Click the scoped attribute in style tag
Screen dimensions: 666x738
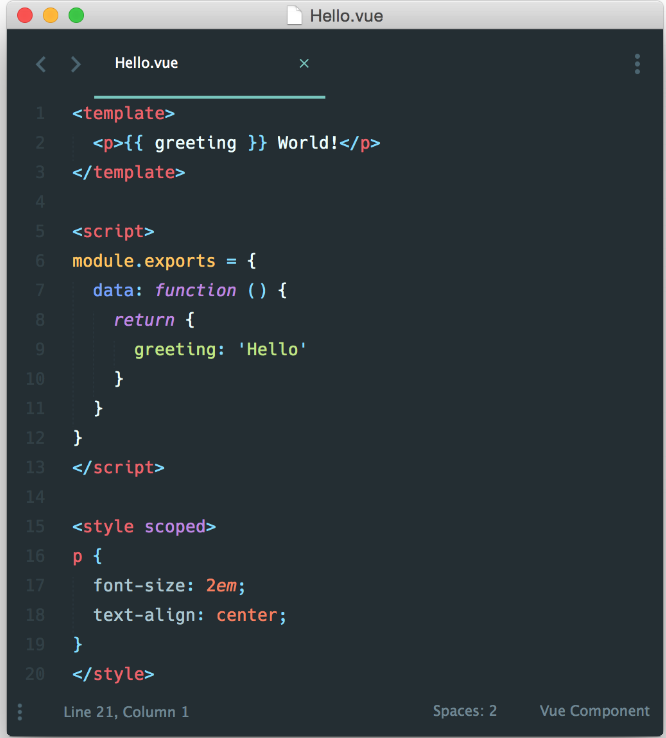click(175, 527)
